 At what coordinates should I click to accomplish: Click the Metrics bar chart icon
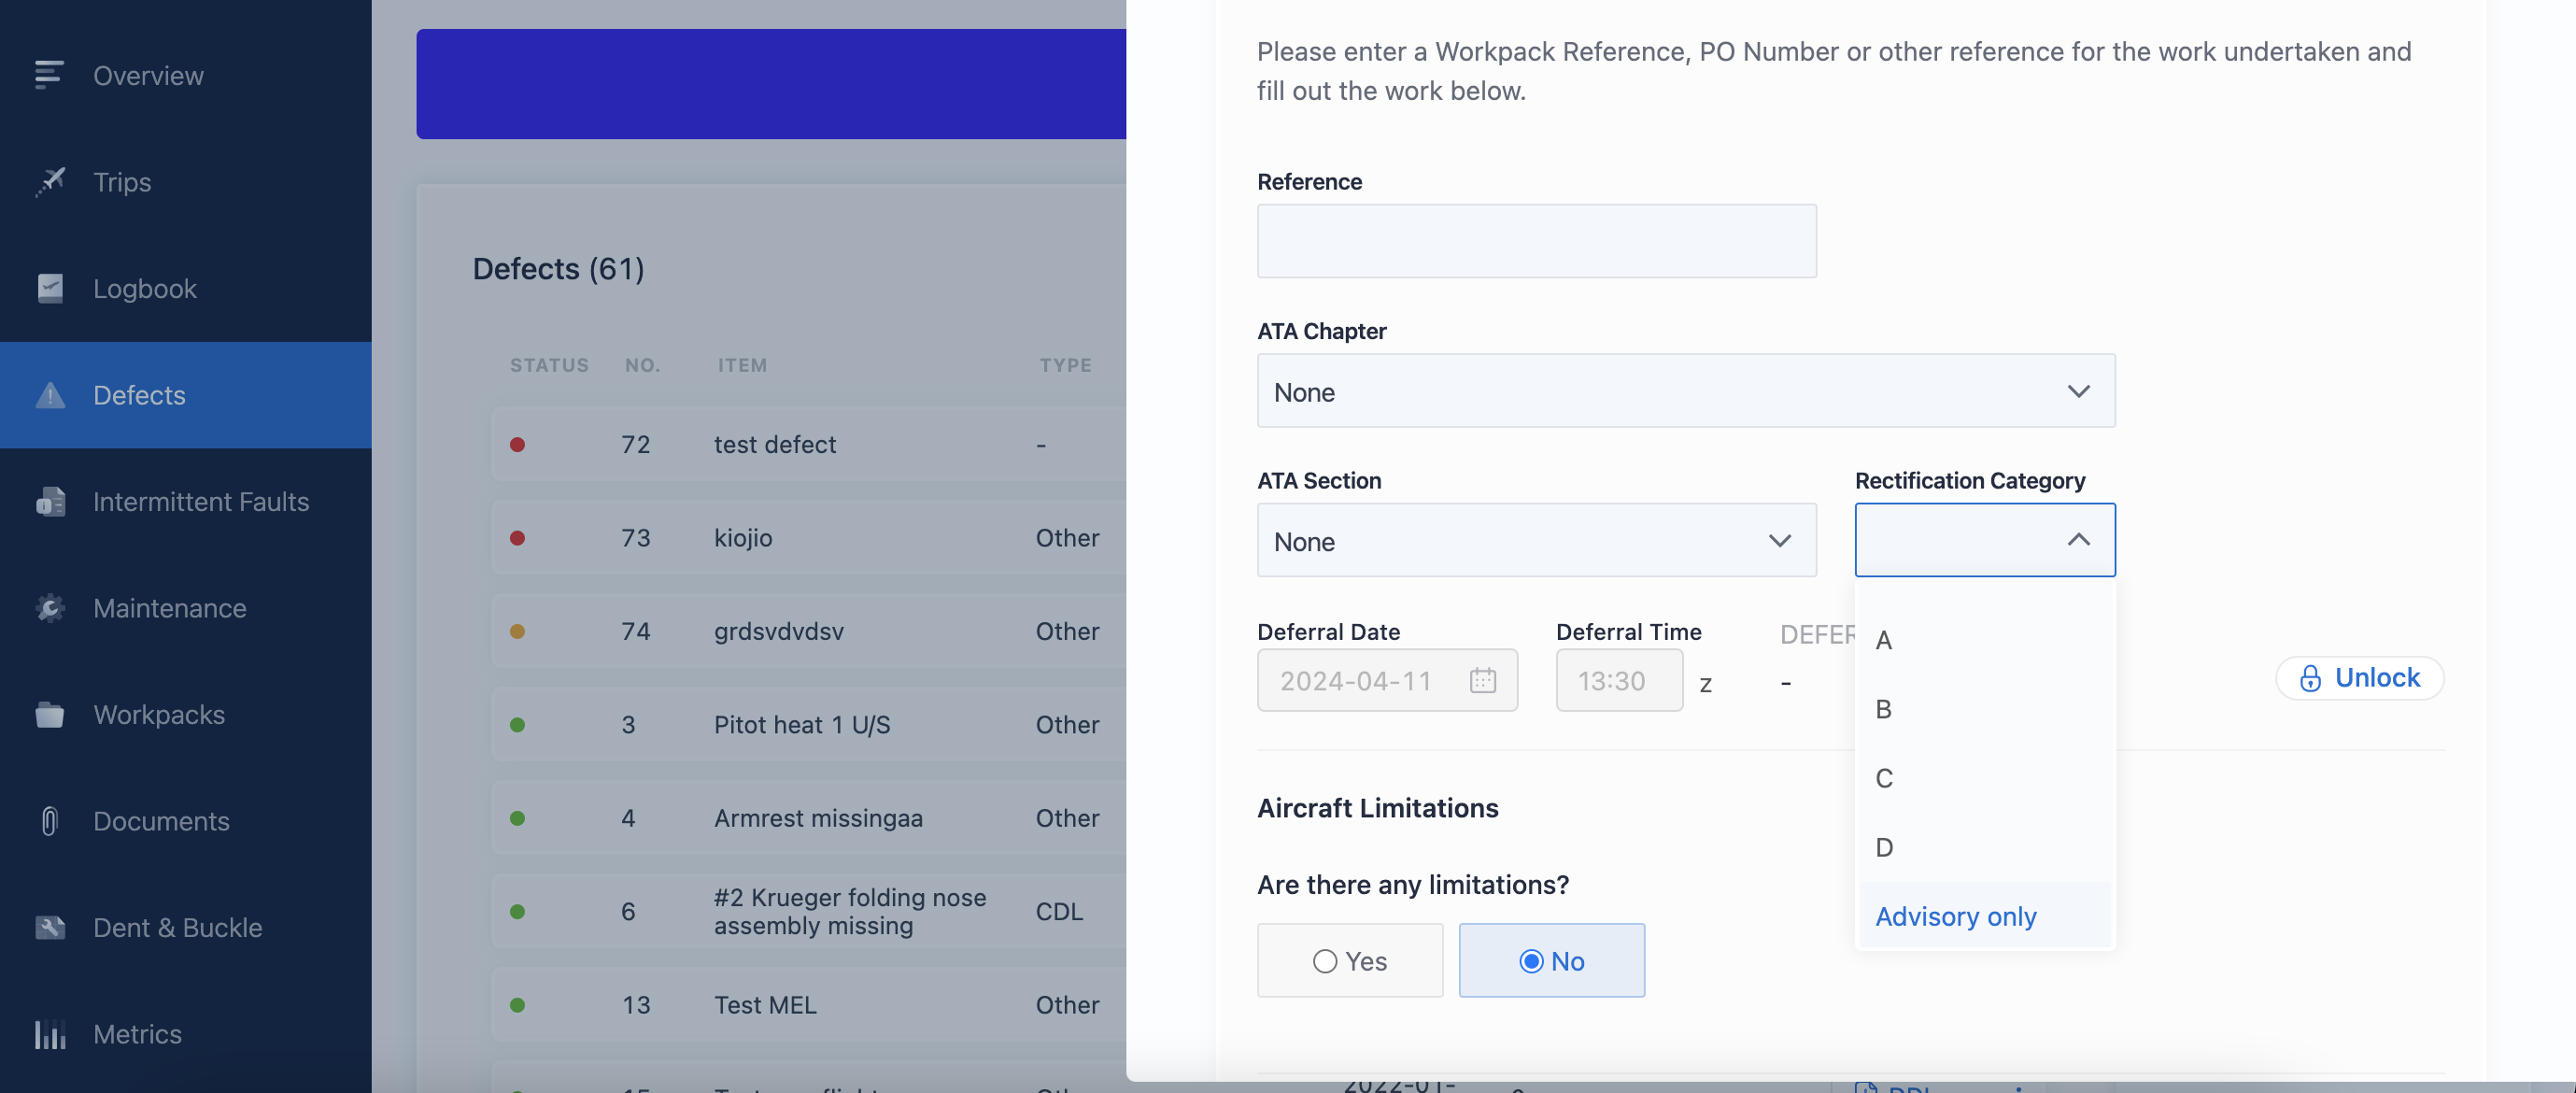coord(49,1034)
